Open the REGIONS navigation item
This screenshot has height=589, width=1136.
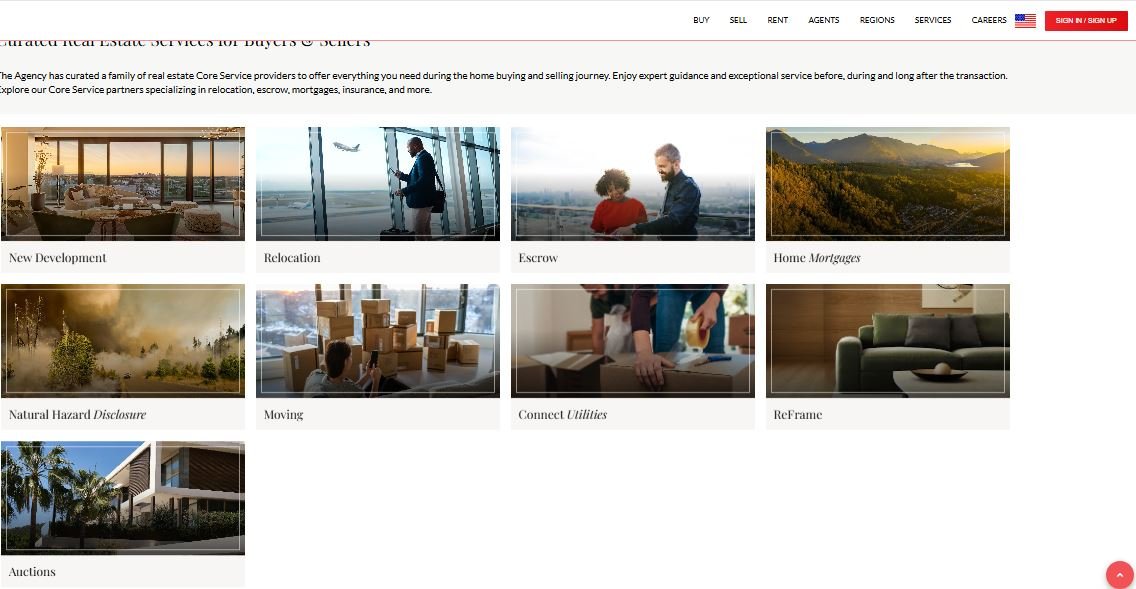point(877,20)
